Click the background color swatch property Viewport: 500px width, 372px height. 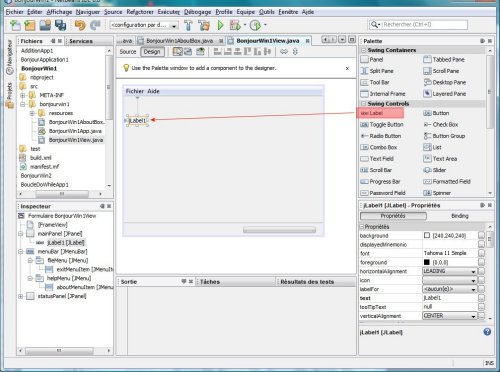coord(427,235)
